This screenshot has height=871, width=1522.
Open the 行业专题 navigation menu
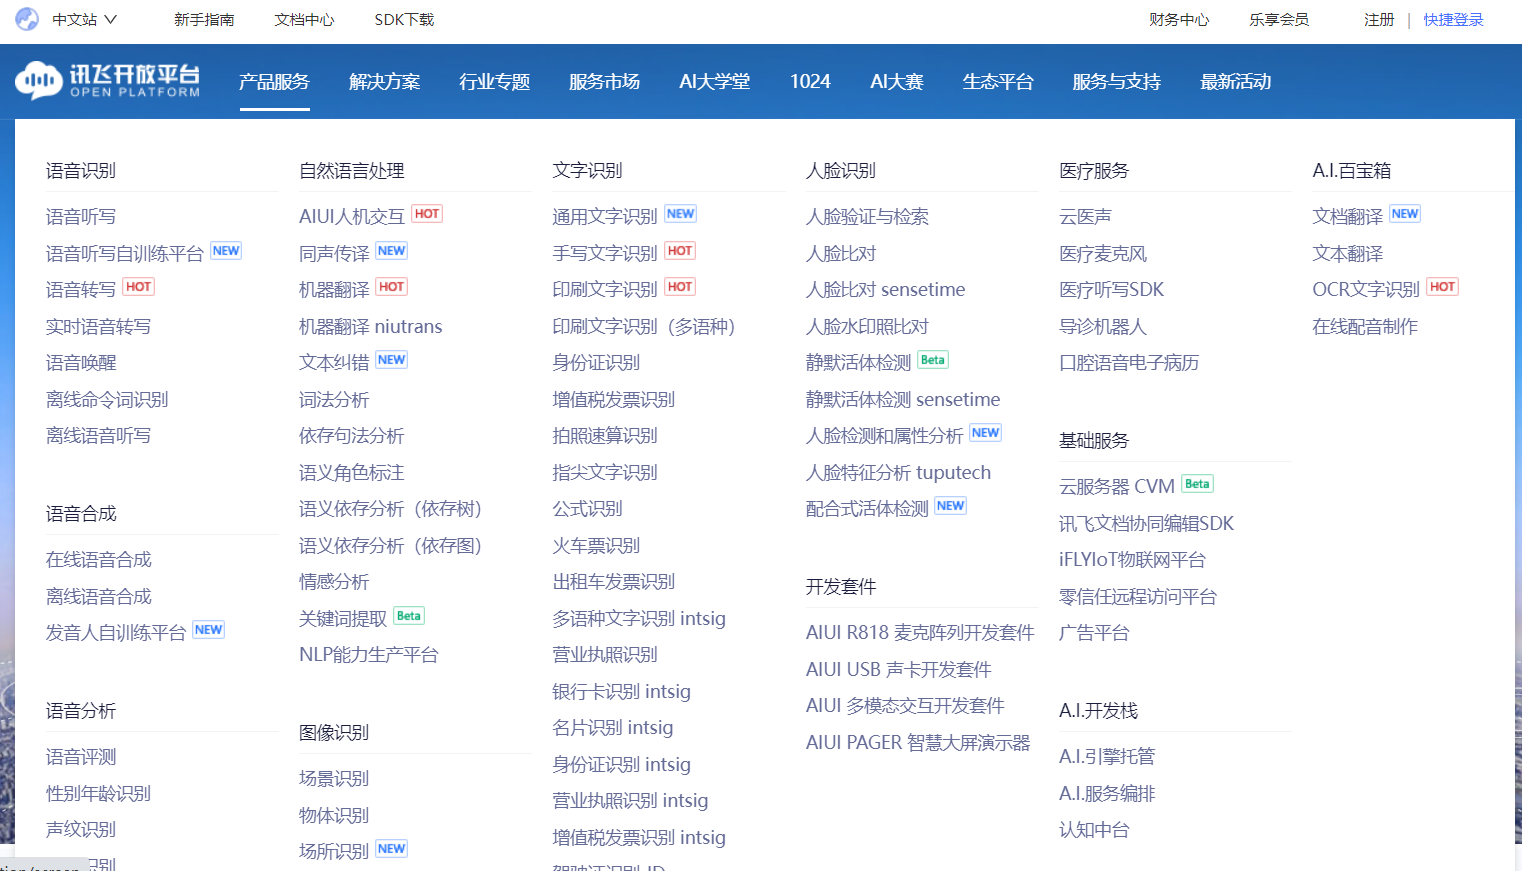pos(494,81)
